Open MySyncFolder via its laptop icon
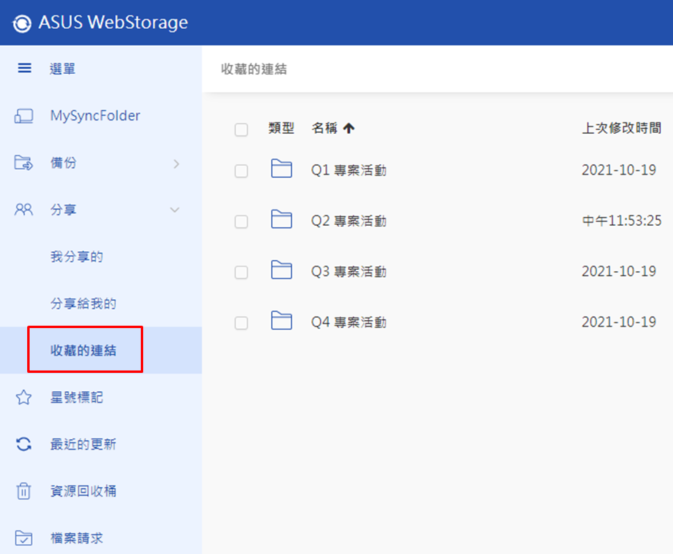The image size is (673, 554). tap(24, 116)
